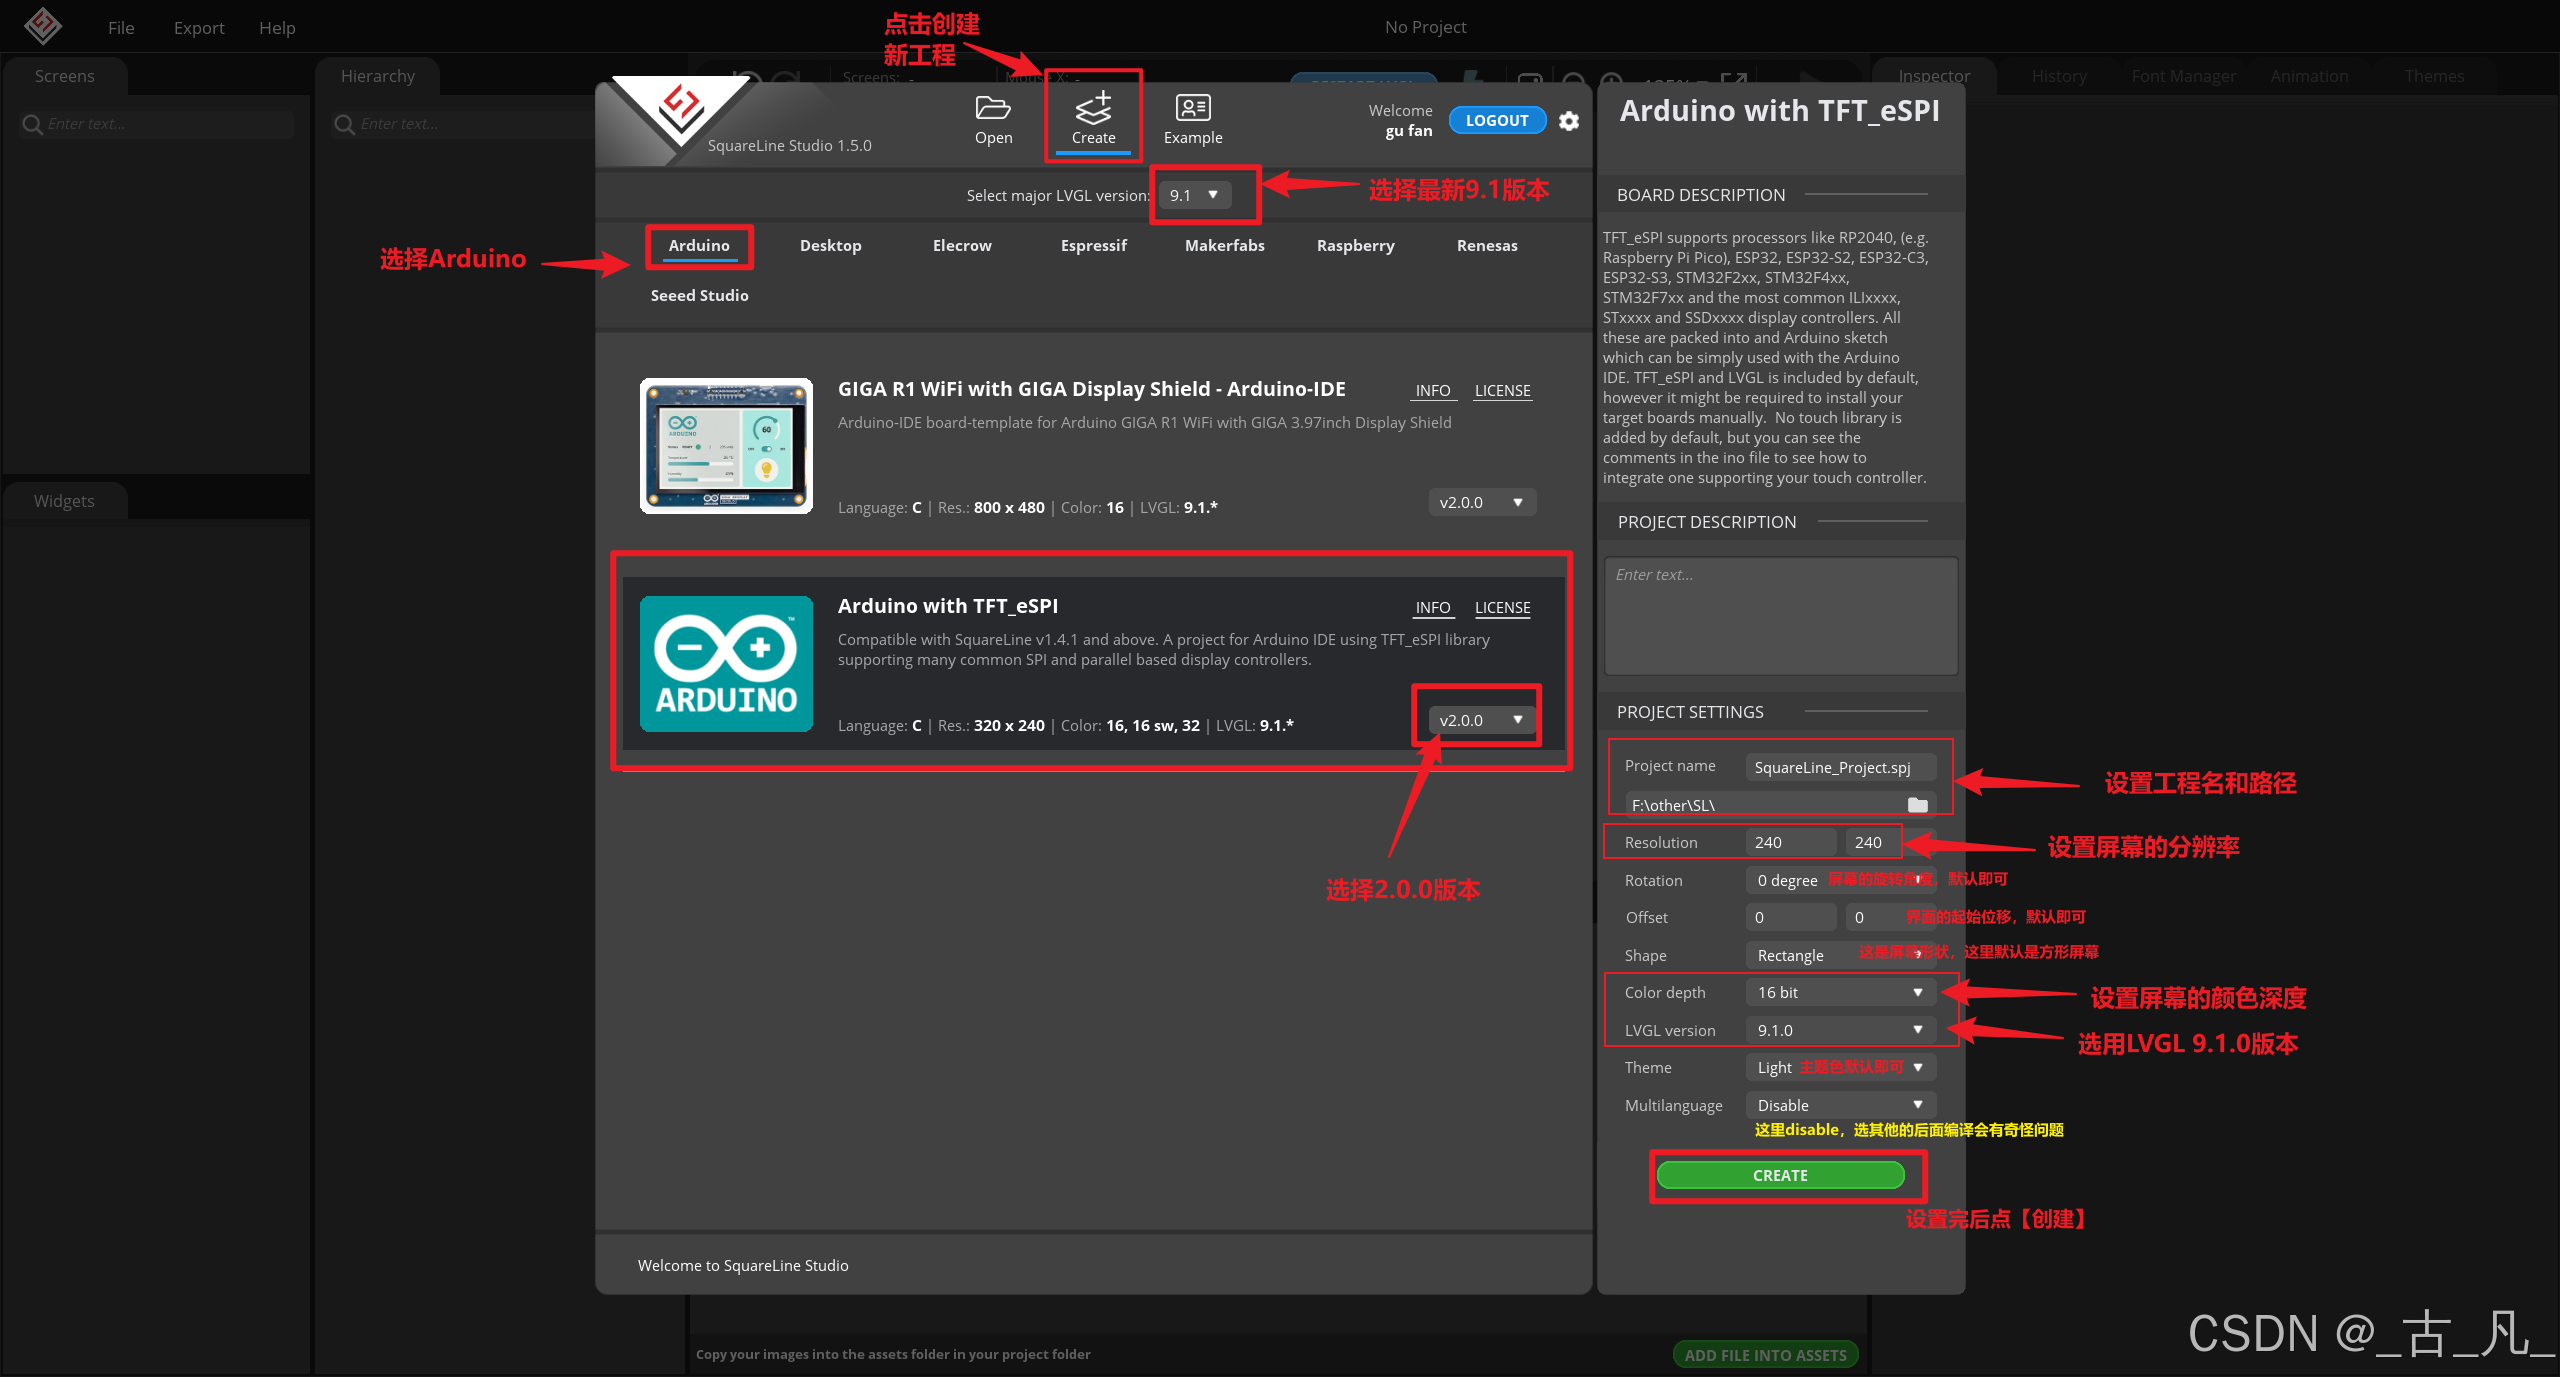Screen dimensions: 2560x1377
Task: Click the search icon in Screens panel
Action: point(32,124)
